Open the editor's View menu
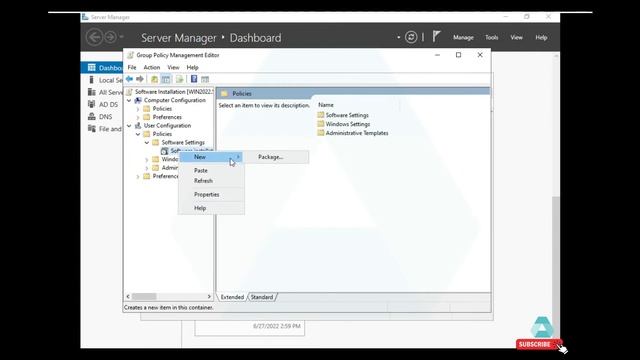Screen dimensions: 640x360 coord(173,67)
